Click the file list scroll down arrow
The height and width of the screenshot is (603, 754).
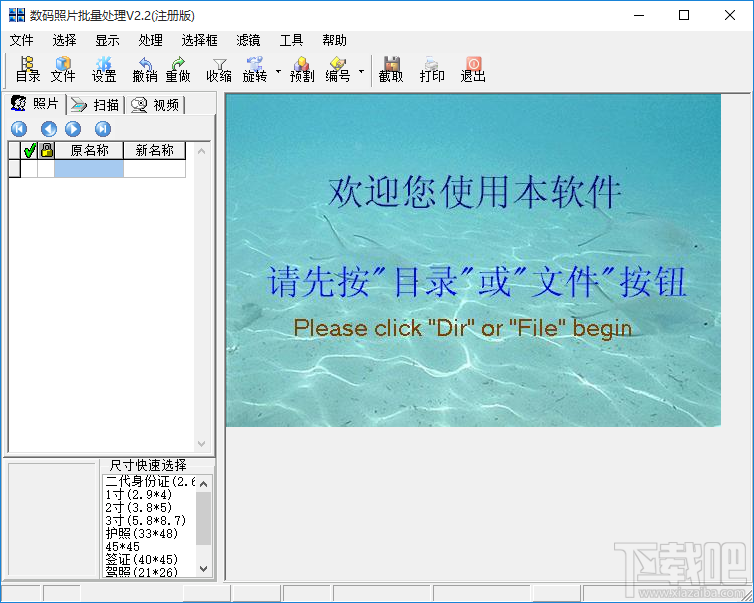(201, 443)
